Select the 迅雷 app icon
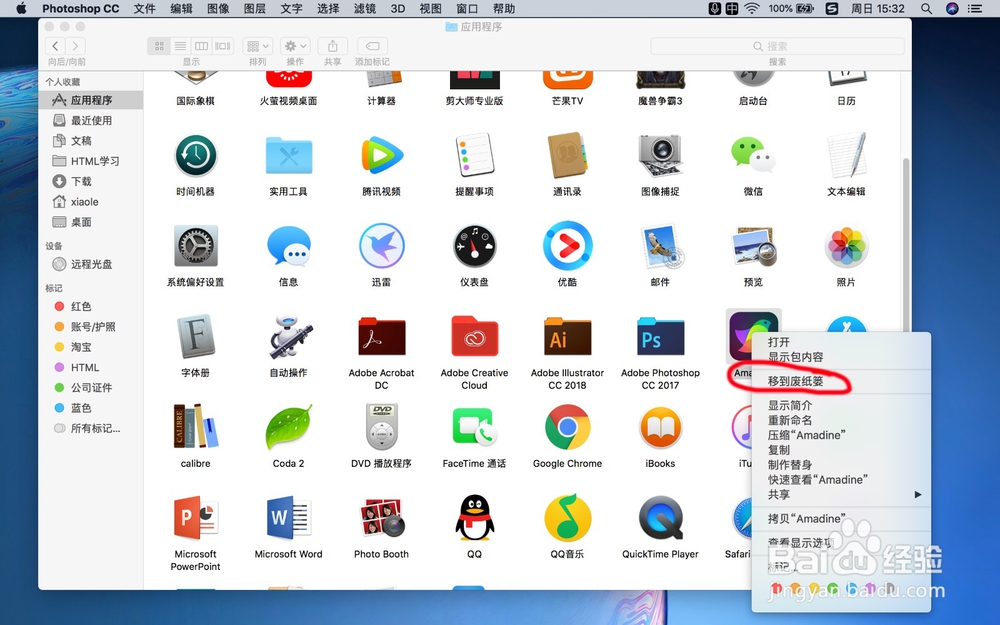The image size is (1000, 625). (x=381, y=246)
